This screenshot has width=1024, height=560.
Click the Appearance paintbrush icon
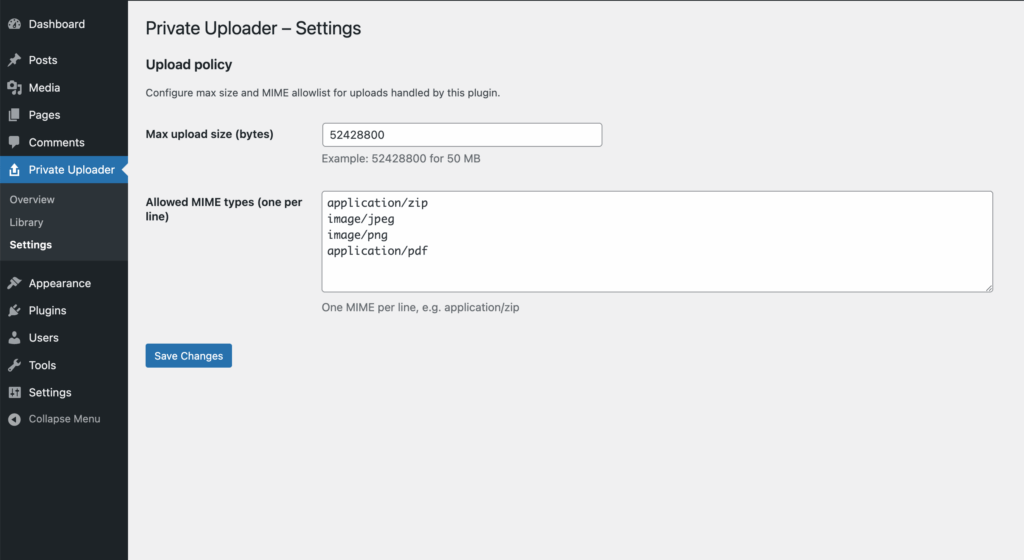click(14, 283)
